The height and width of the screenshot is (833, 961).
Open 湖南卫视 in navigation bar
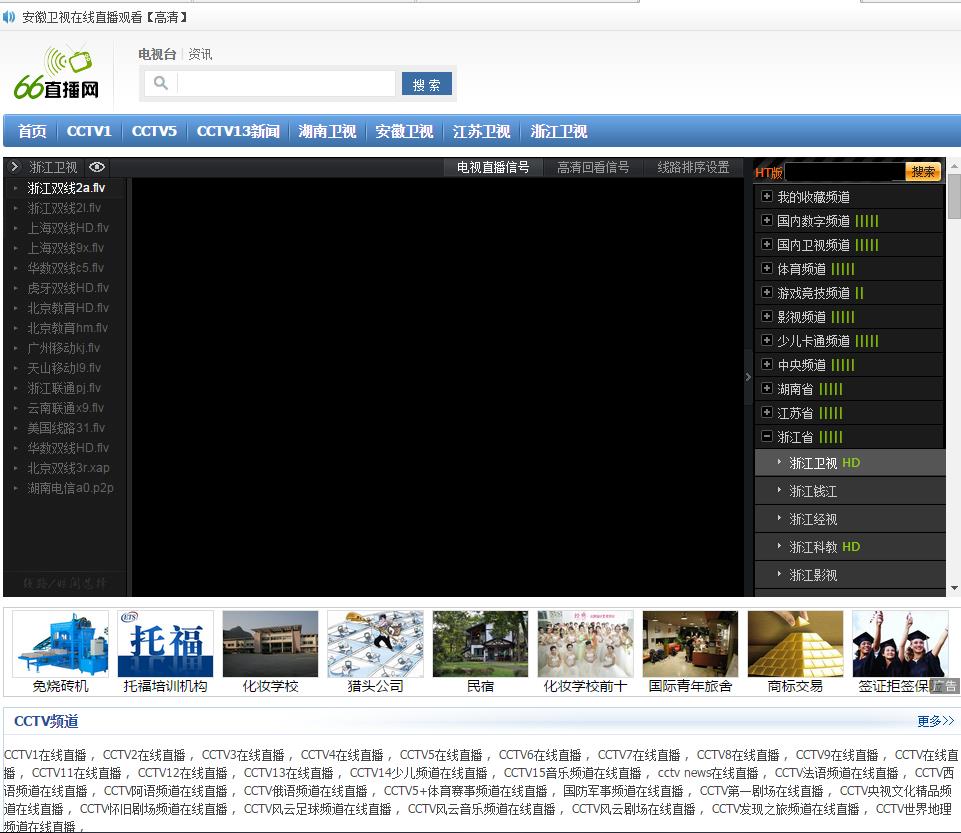[327, 131]
